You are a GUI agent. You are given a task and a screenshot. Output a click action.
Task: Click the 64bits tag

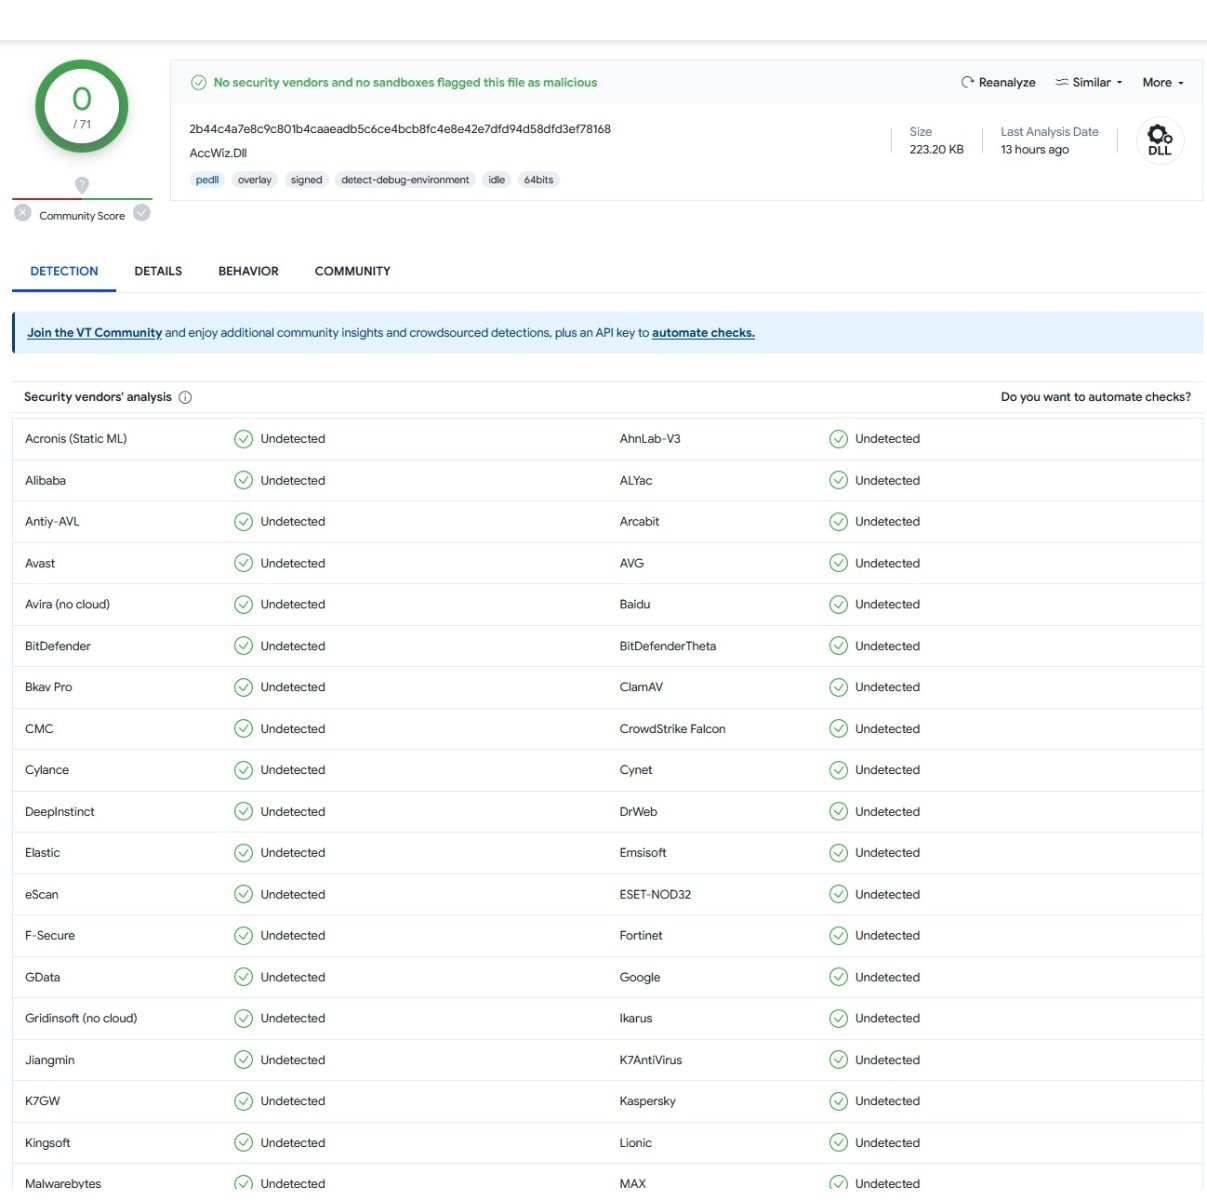point(539,180)
